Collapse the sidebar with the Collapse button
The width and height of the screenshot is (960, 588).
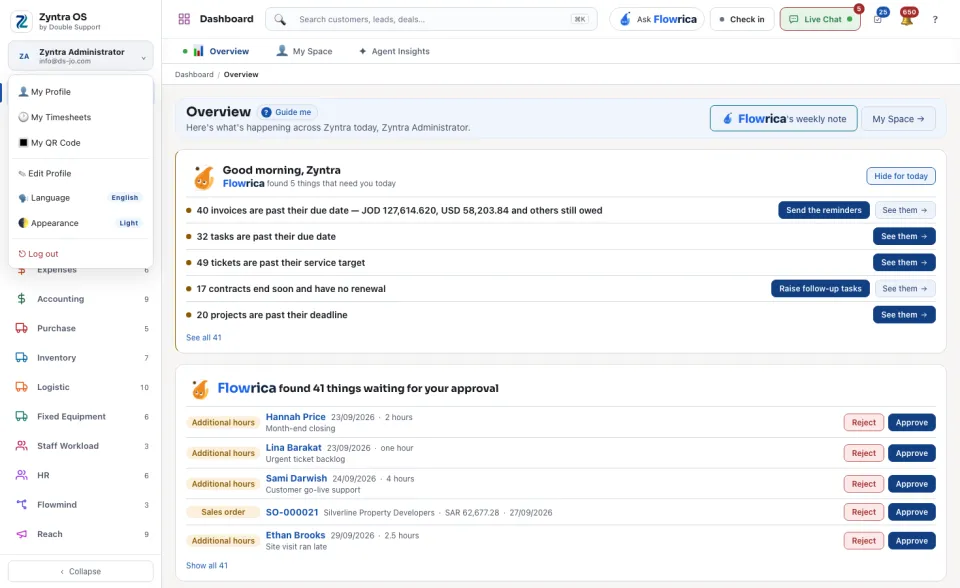tap(81, 571)
